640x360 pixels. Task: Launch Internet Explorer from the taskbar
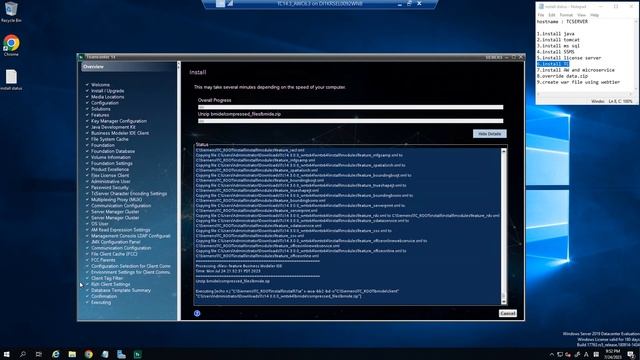tap(56, 354)
